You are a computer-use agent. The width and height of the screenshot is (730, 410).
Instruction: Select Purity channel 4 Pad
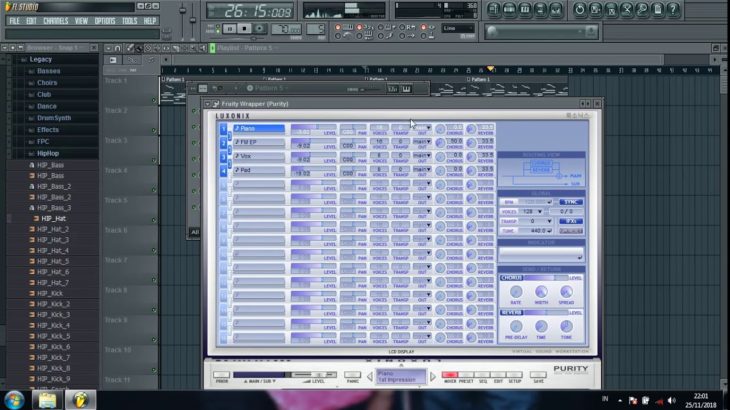[x=259, y=170]
